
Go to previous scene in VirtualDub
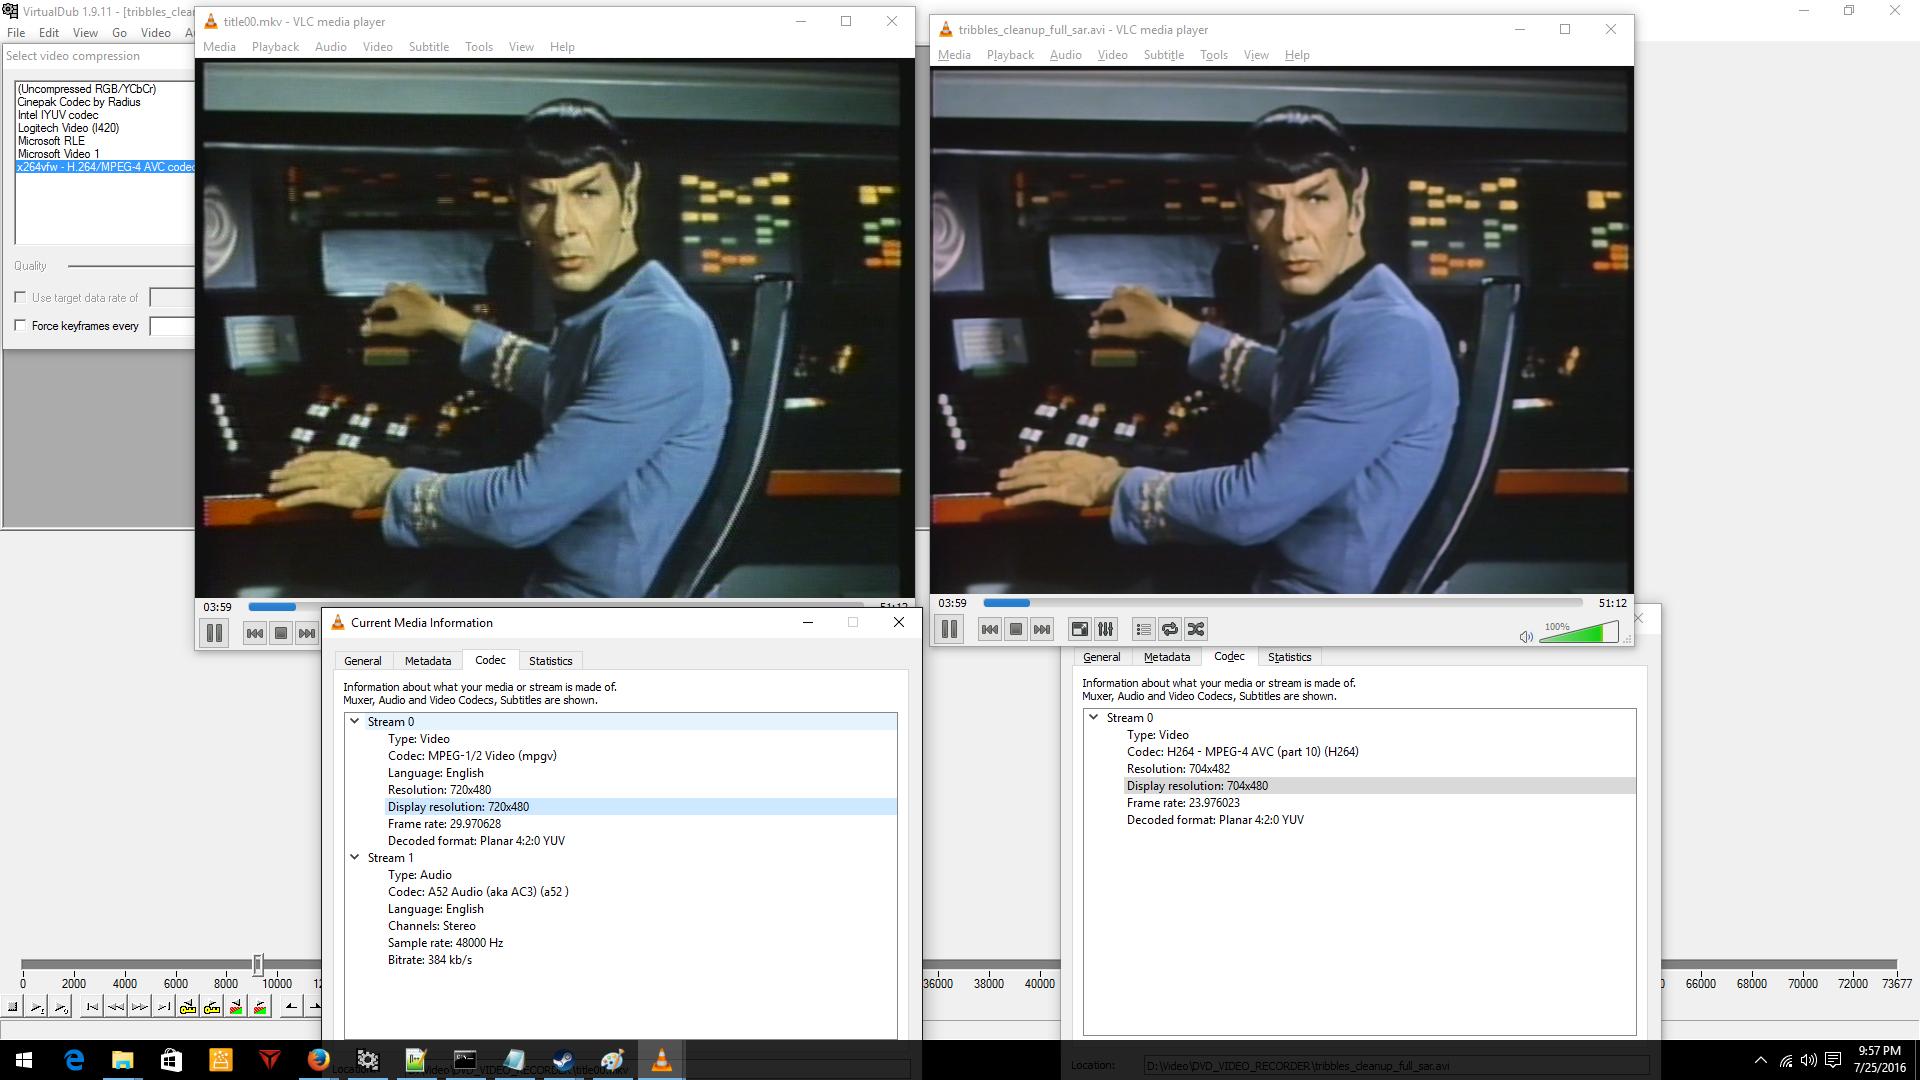(x=236, y=1007)
